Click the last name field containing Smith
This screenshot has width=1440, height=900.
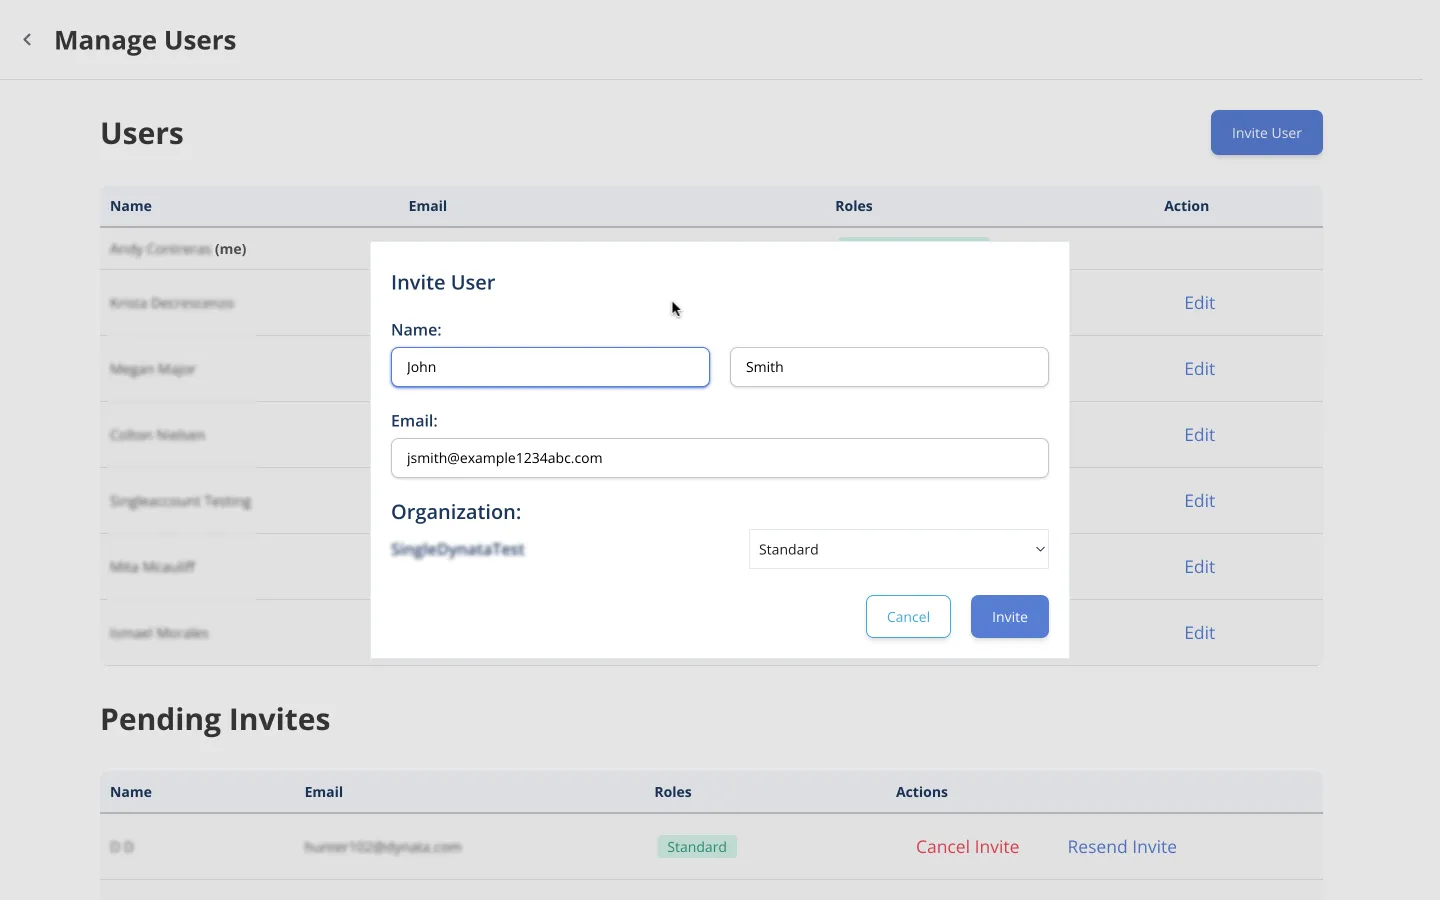coord(888,367)
